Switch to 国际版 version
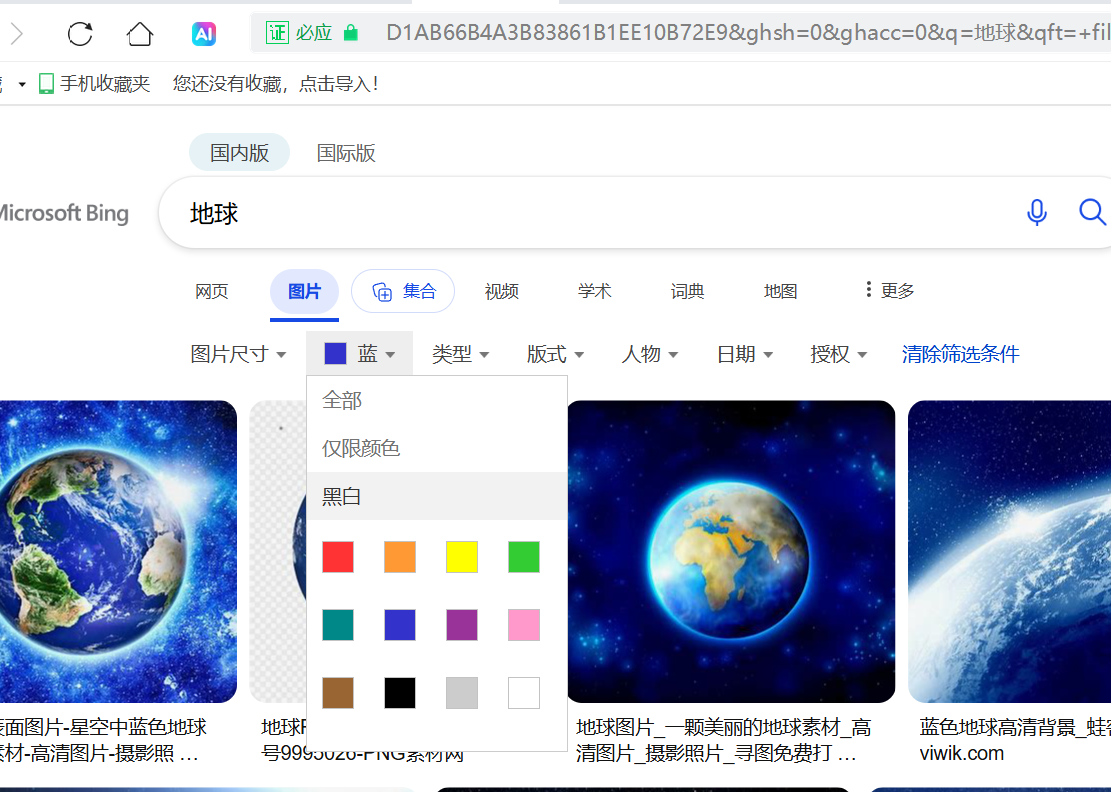 (x=346, y=152)
